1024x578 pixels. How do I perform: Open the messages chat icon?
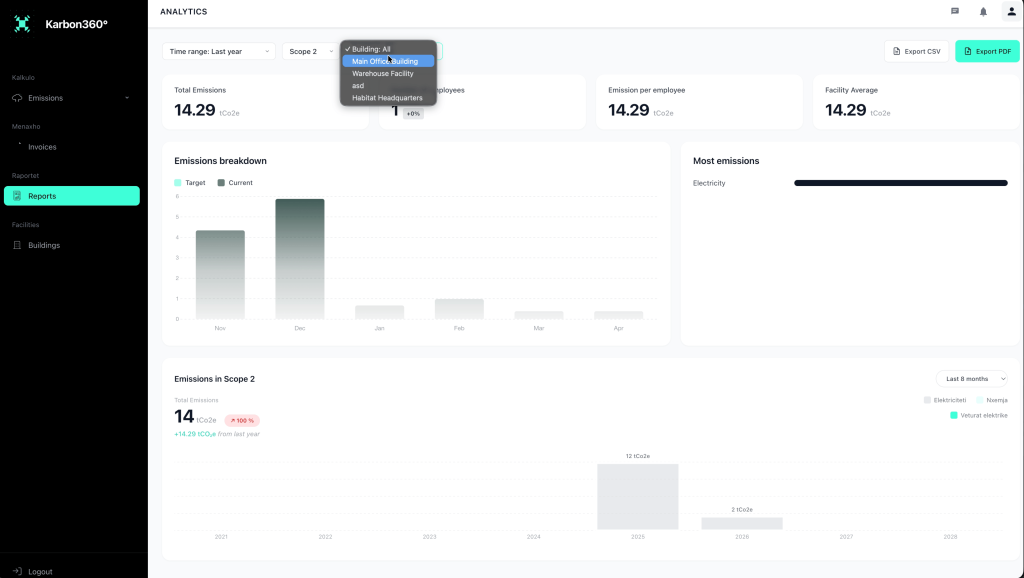coord(954,12)
